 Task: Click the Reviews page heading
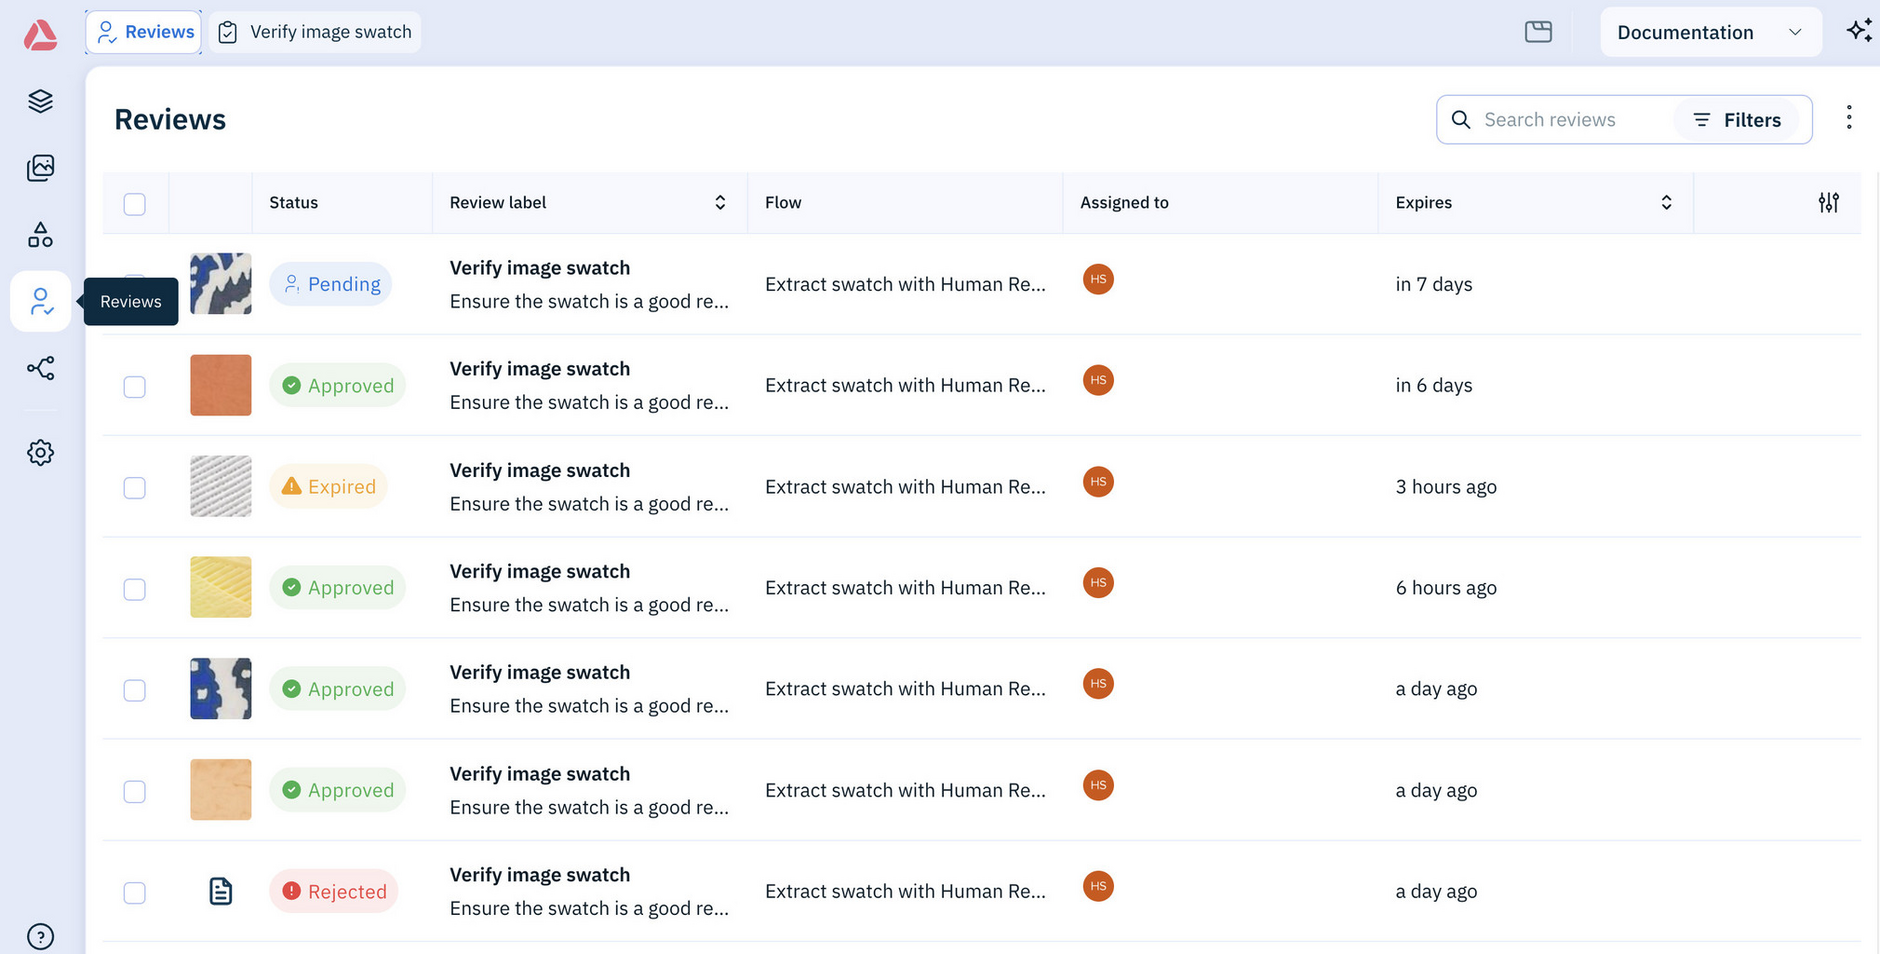point(170,119)
